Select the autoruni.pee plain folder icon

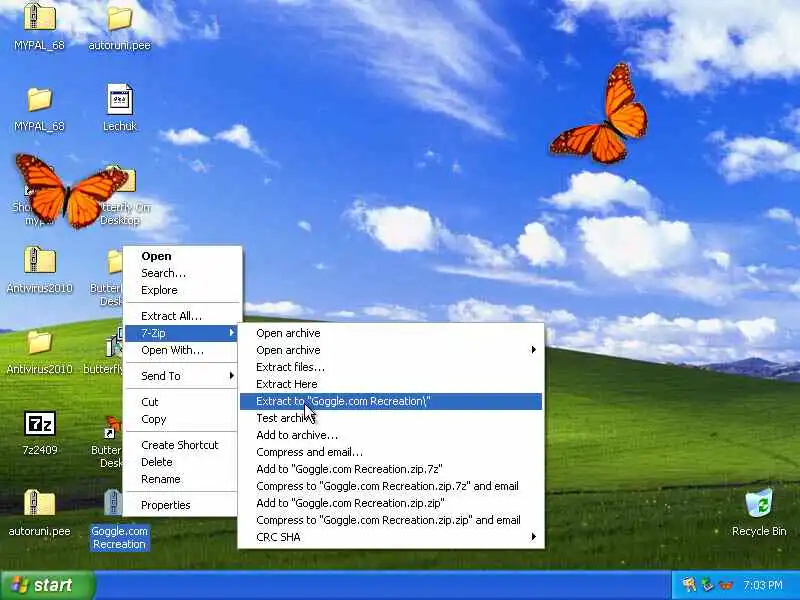coord(119,18)
